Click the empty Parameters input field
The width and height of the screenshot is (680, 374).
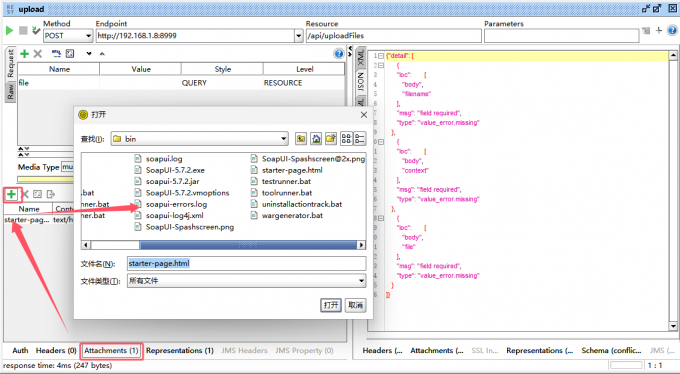click(x=562, y=36)
